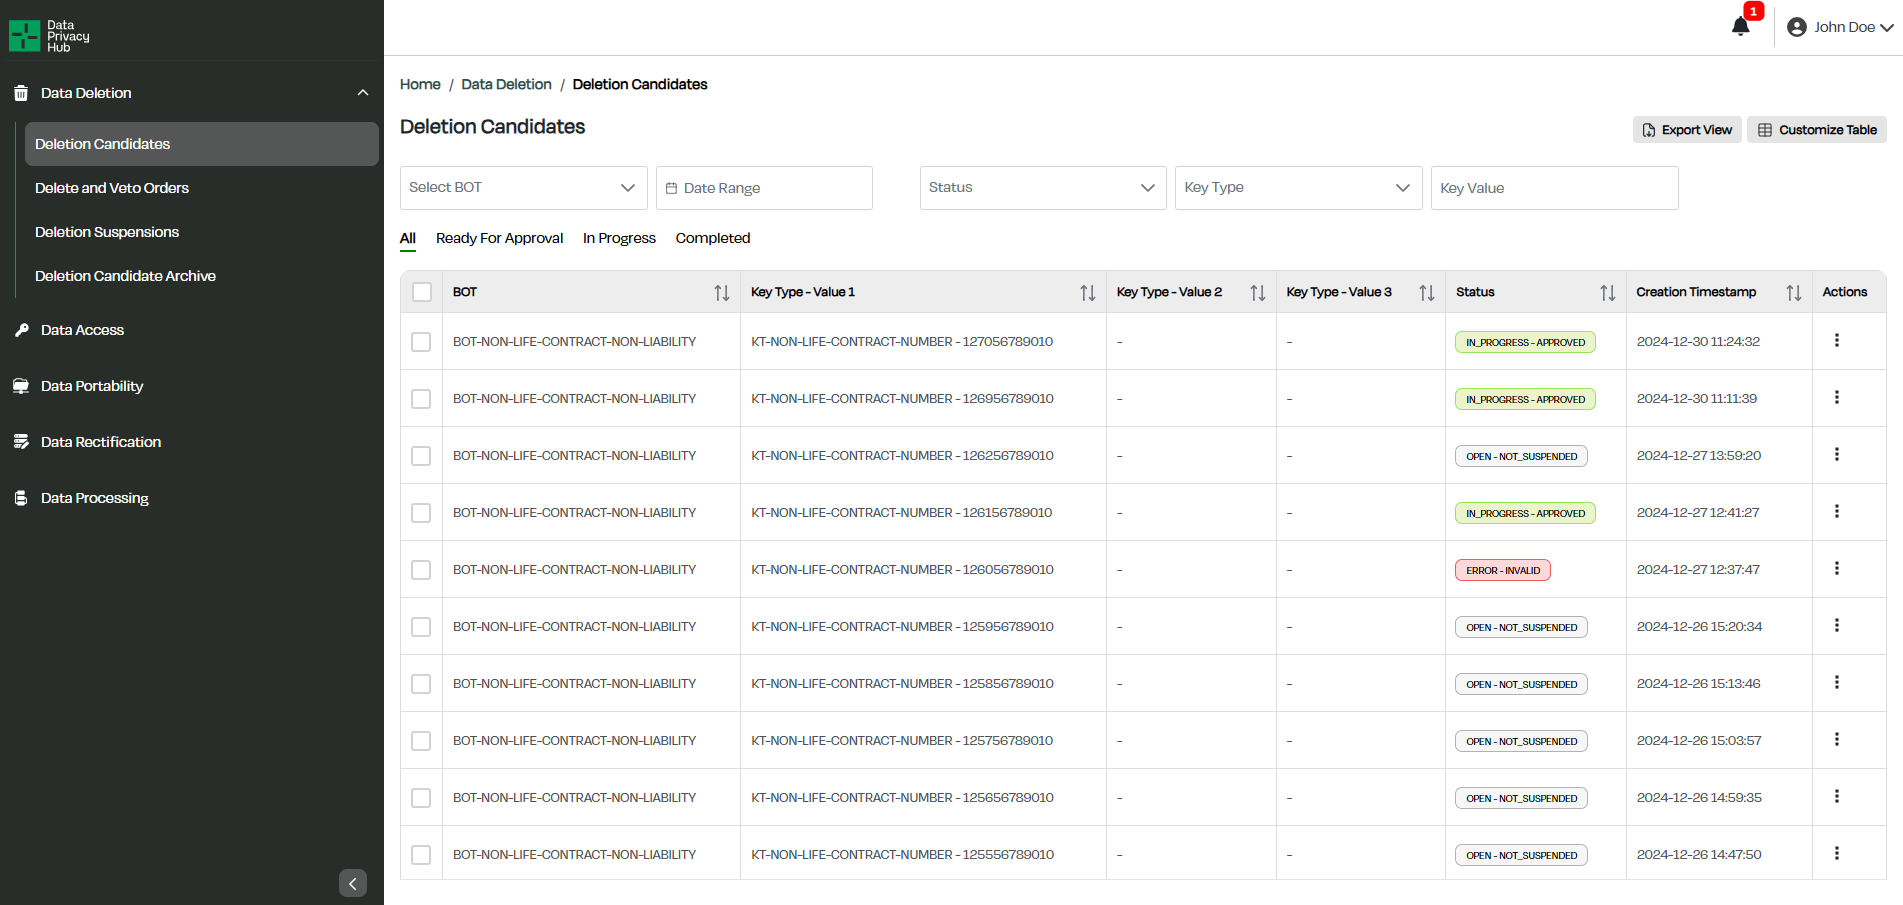Expand the Status filter dropdown
The image size is (1903, 905).
(x=1042, y=188)
